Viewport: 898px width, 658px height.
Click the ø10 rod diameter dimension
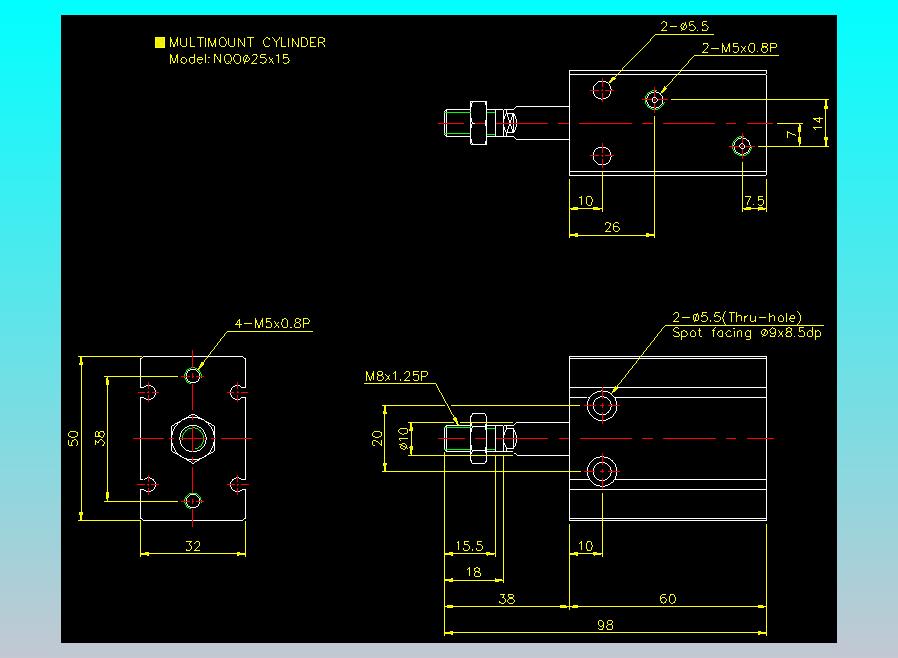pos(404,439)
